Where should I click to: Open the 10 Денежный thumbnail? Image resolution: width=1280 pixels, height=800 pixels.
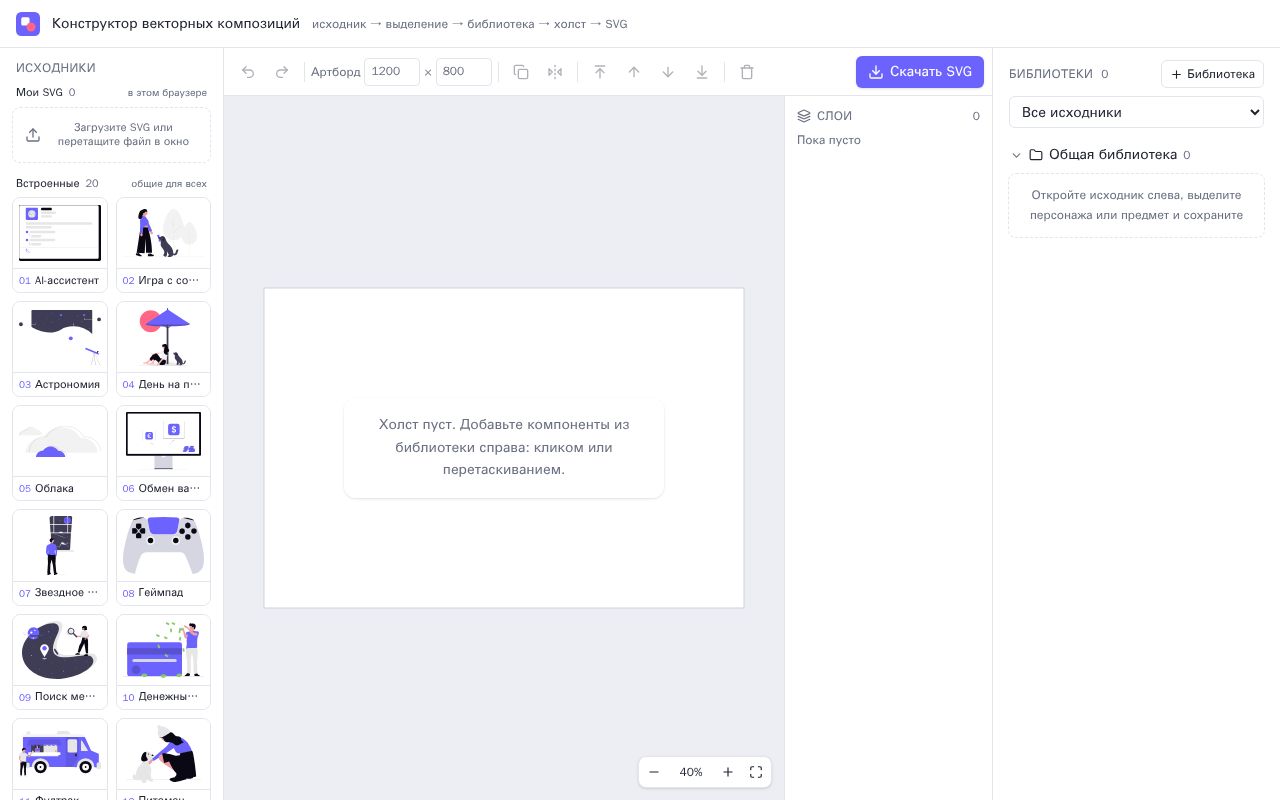164,661
